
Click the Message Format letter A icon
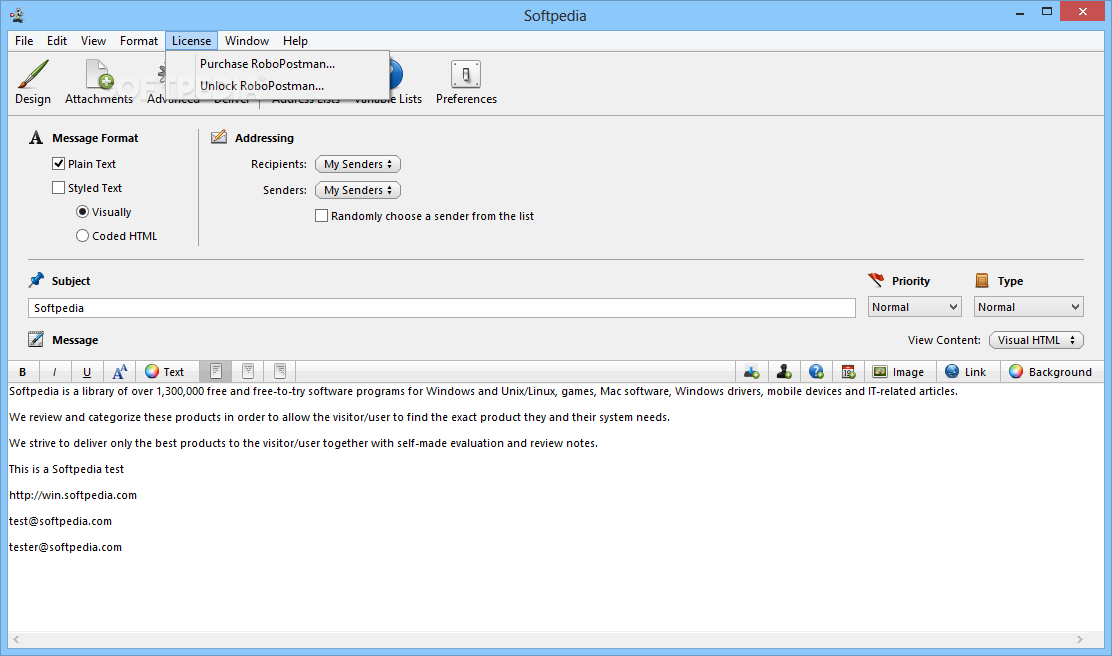click(36, 138)
